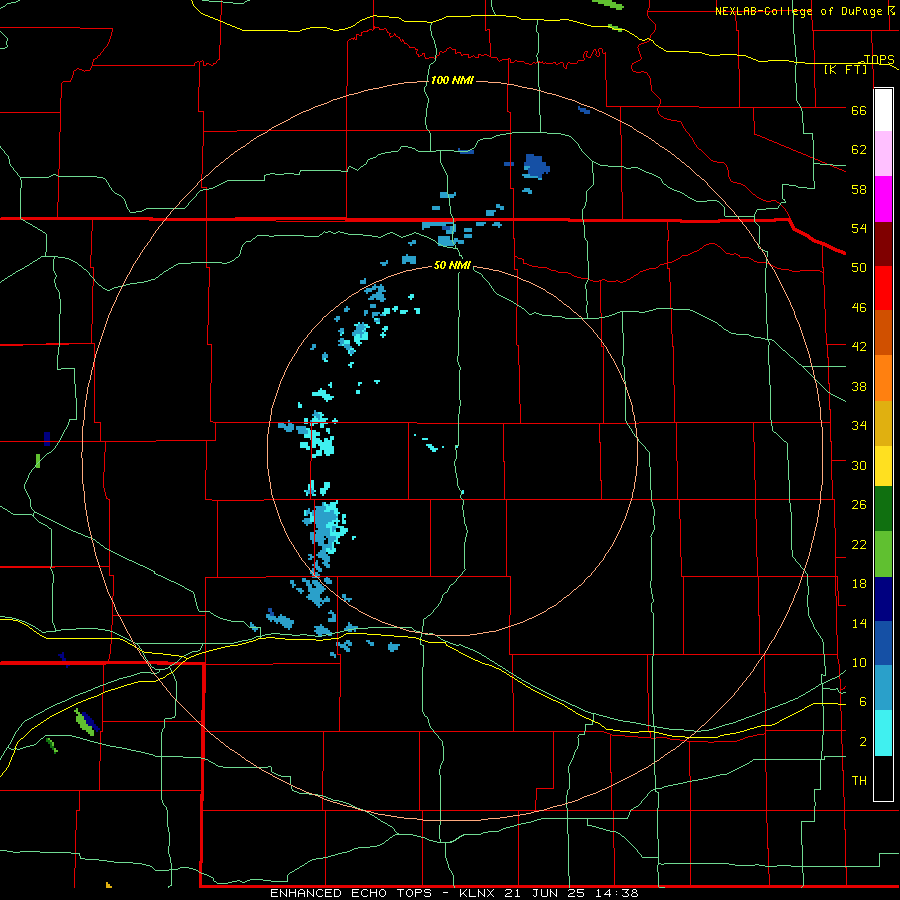Click the legend value 6

[863, 702]
